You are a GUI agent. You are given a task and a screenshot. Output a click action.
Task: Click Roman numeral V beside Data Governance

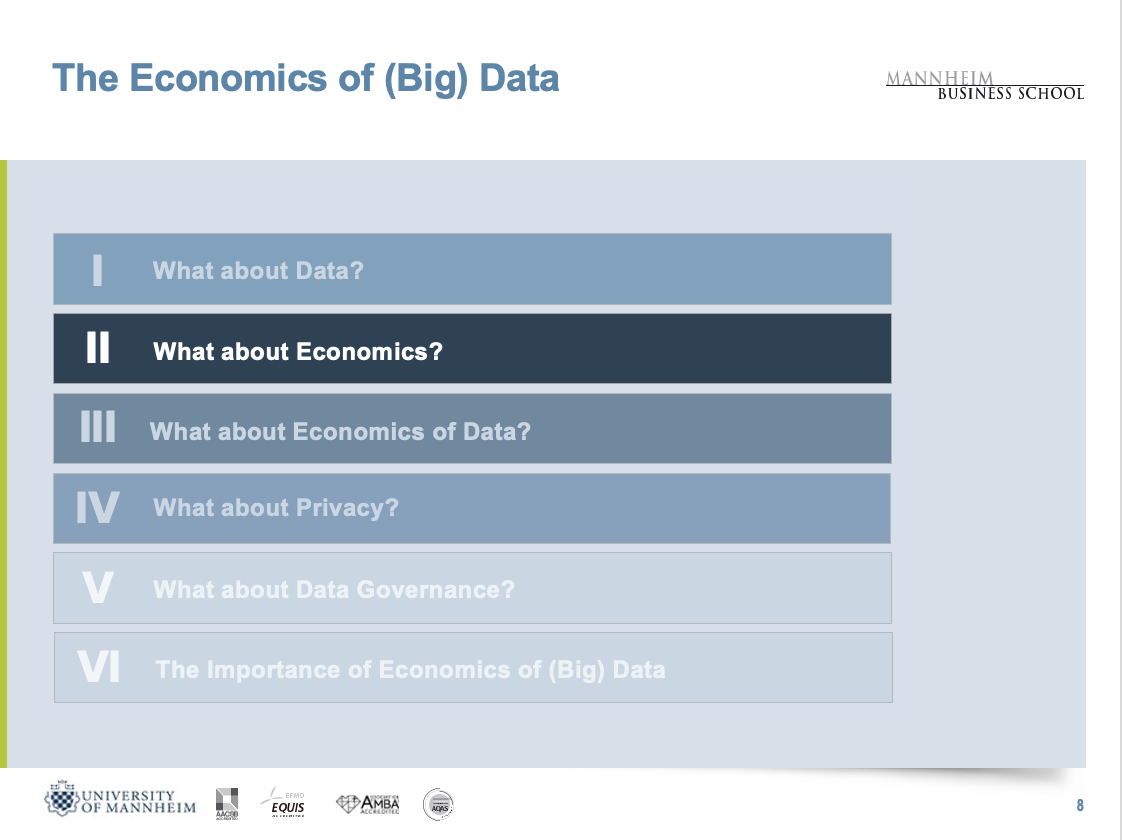[x=97, y=588]
